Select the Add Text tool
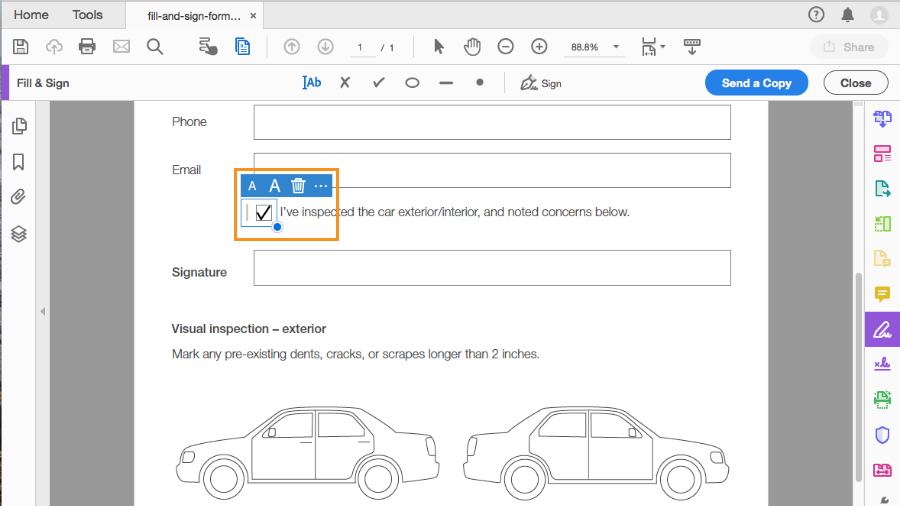The image size is (900, 506). tap(312, 83)
